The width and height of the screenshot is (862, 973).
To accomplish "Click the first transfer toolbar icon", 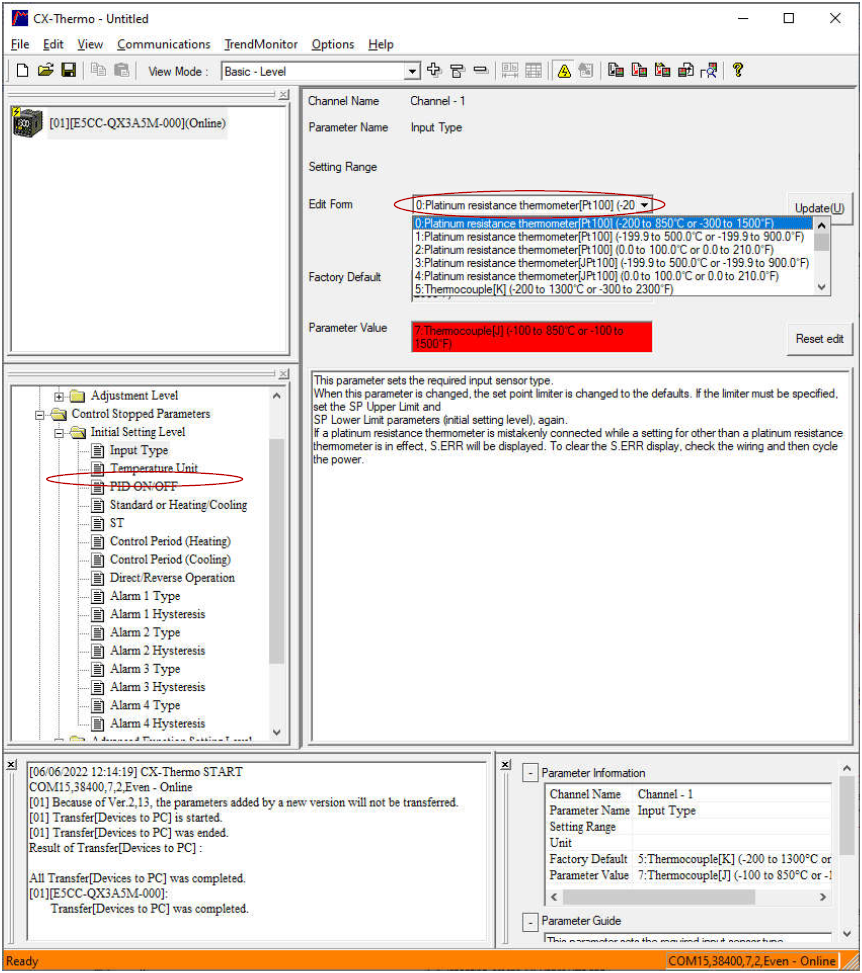I will 616,71.
